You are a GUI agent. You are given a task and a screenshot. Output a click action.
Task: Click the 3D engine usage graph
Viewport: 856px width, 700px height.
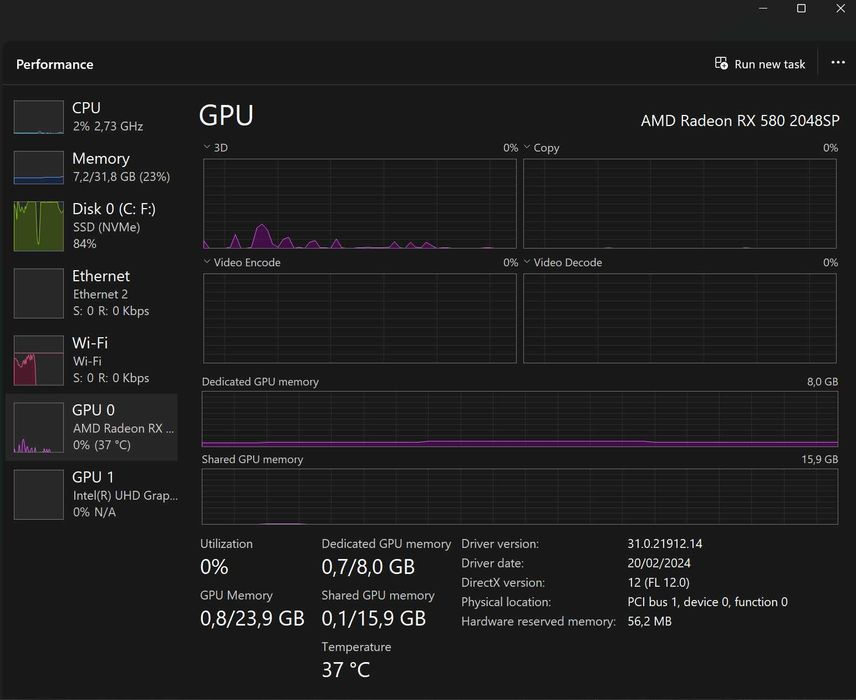tap(360, 204)
